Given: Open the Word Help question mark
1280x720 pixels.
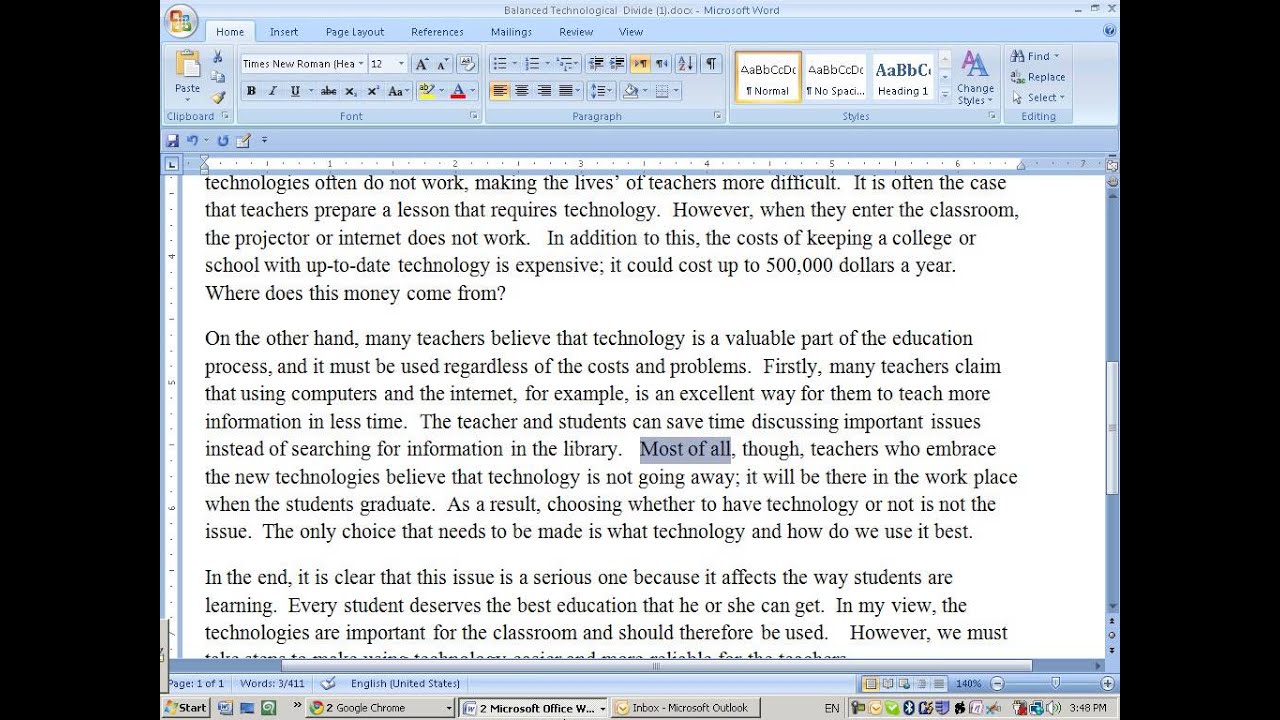Looking at the screenshot, I should [x=1109, y=31].
